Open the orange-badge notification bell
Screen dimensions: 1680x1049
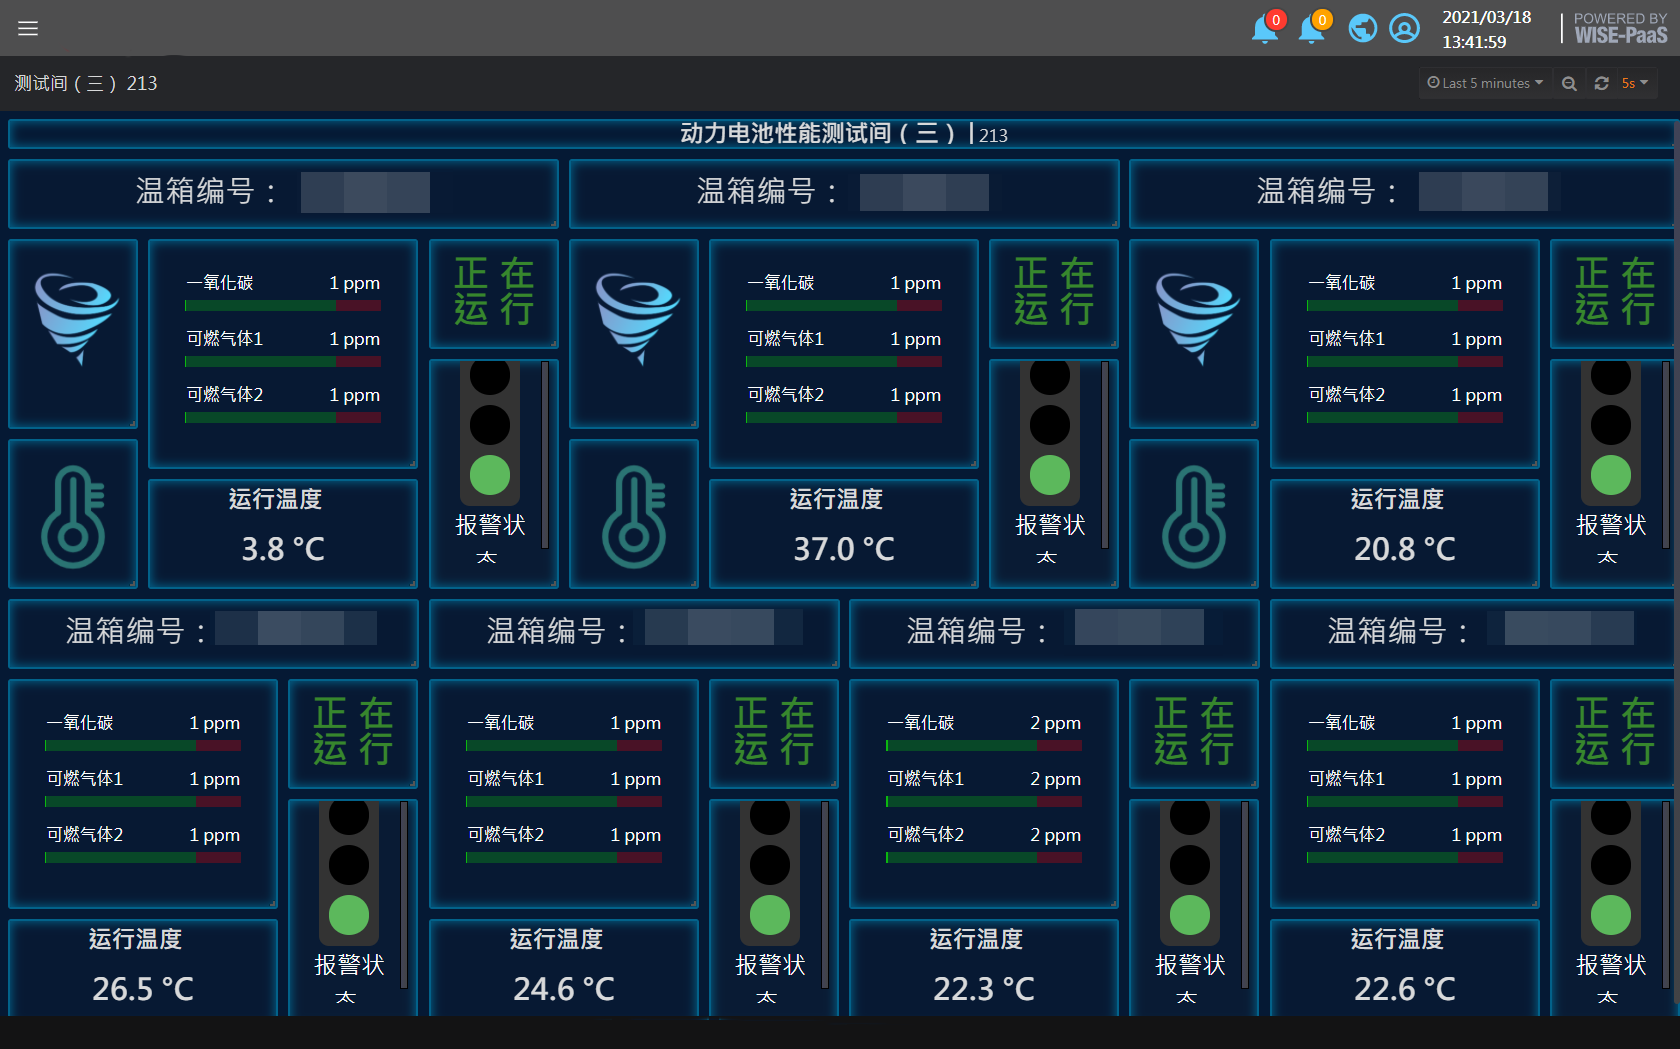click(x=1312, y=27)
